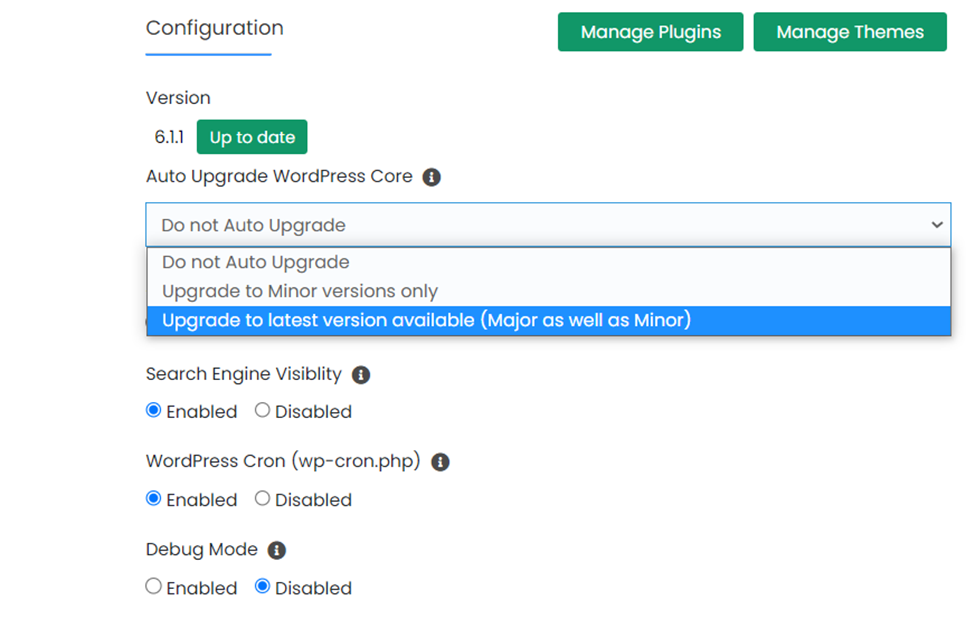Switch to the Configuration tab heading

pos(214,28)
